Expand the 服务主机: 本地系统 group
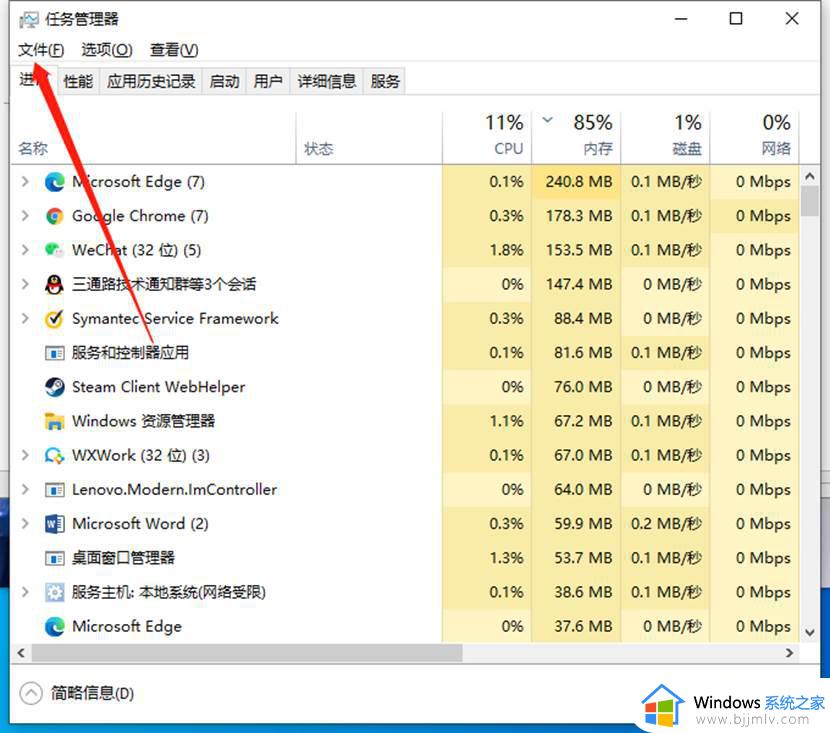This screenshot has width=830, height=733. [x=25, y=592]
